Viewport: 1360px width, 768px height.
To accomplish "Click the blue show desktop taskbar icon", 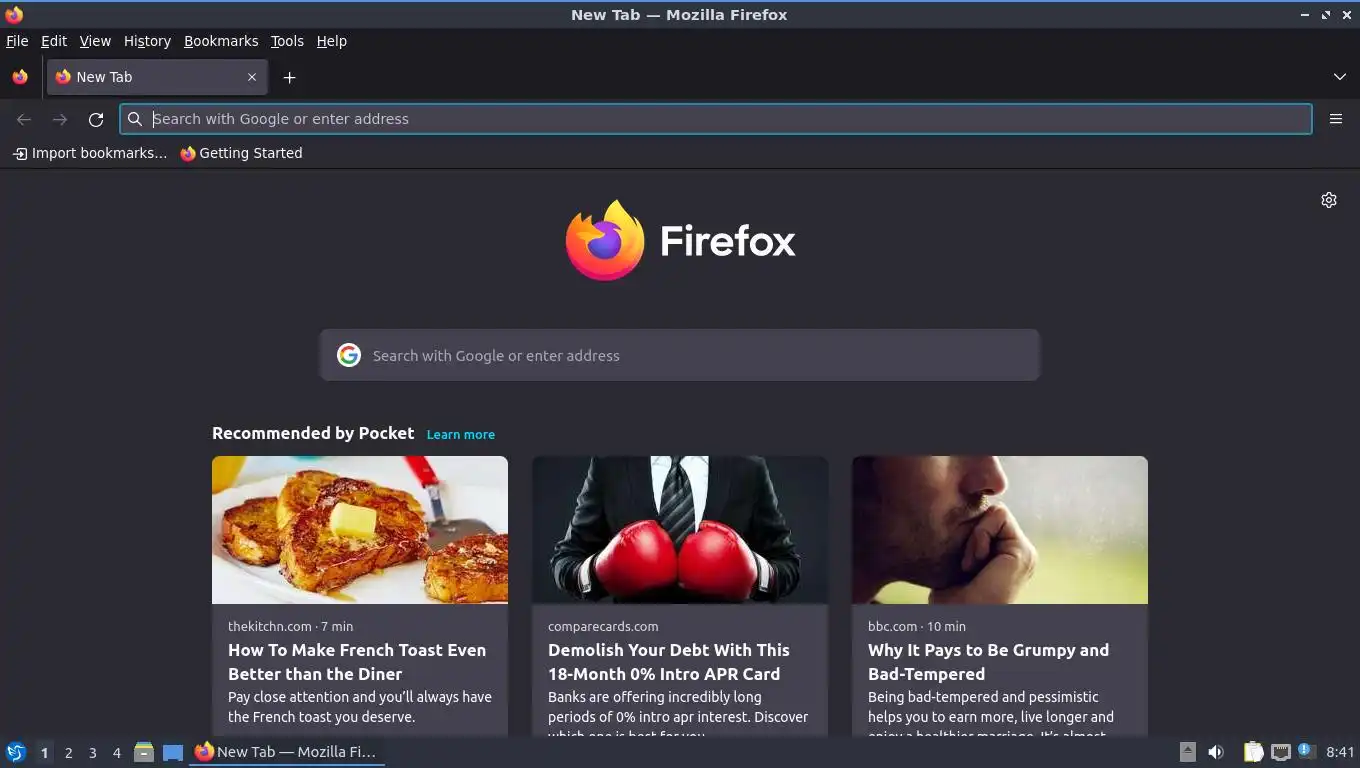I will click(x=173, y=752).
